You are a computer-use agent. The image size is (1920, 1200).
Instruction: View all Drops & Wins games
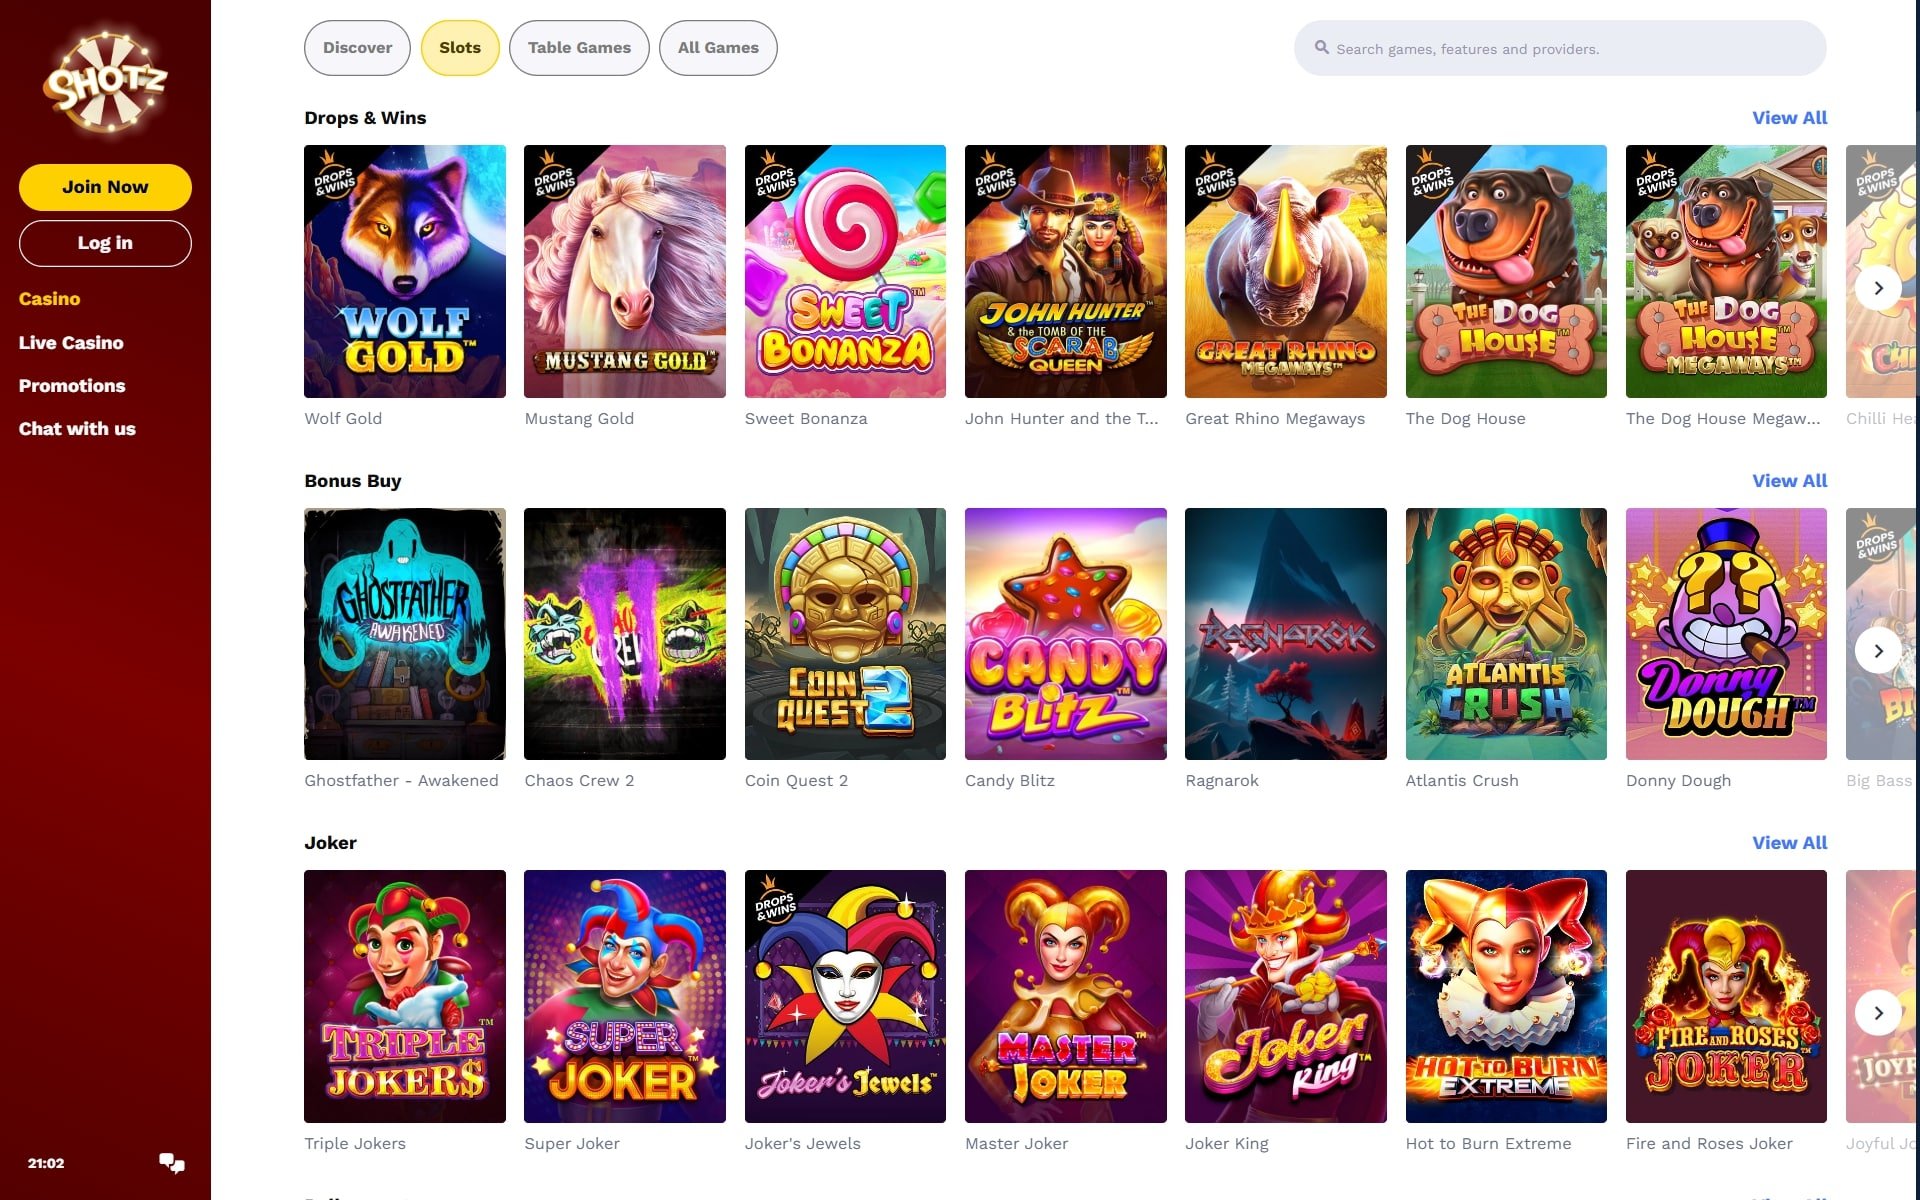coord(1789,118)
